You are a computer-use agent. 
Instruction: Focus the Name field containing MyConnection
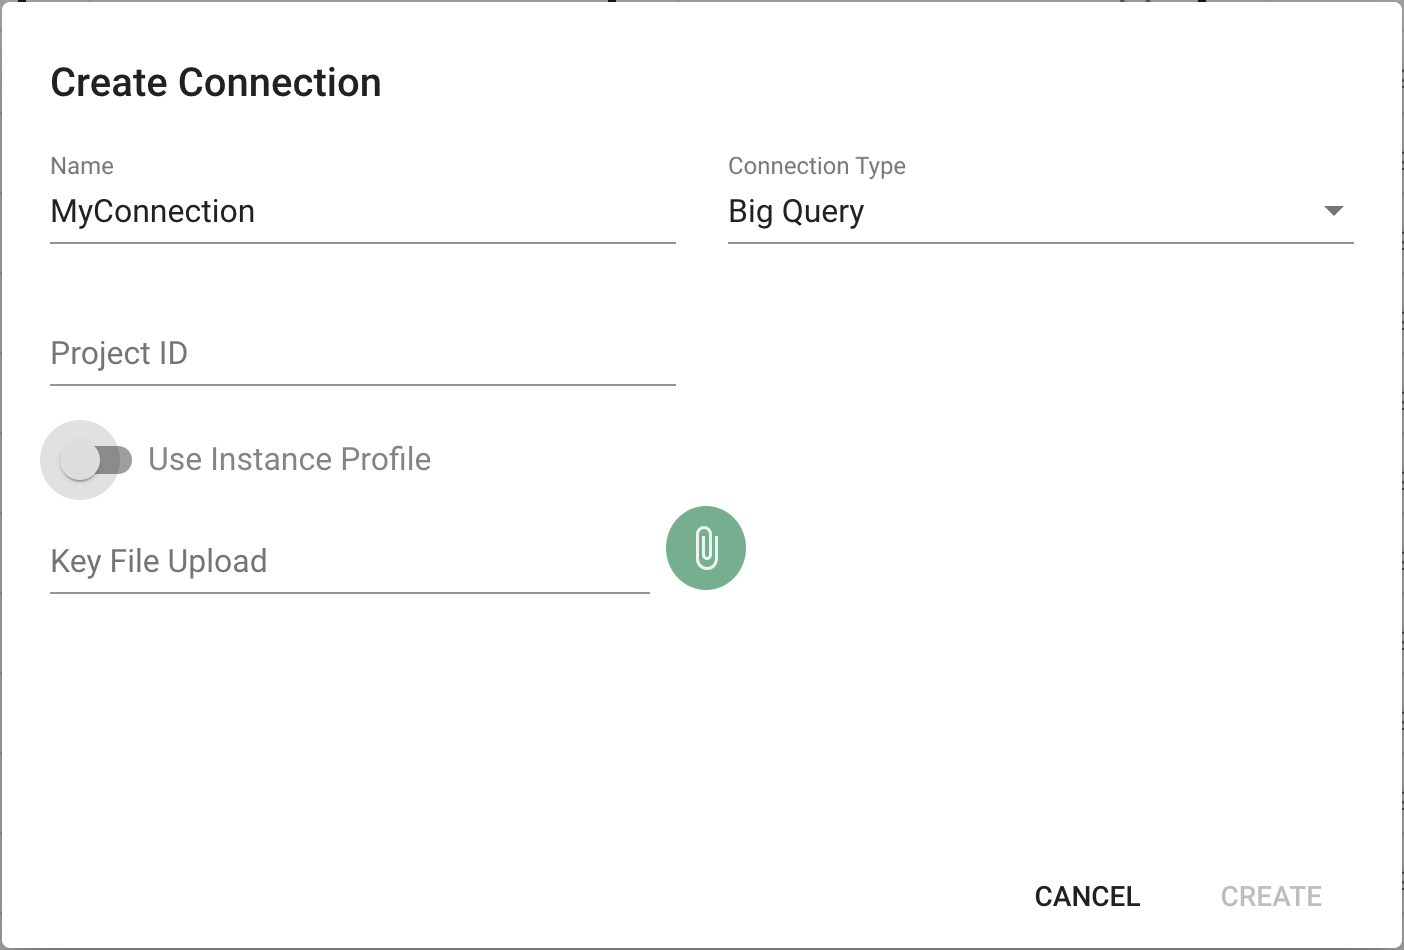pos(363,211)
